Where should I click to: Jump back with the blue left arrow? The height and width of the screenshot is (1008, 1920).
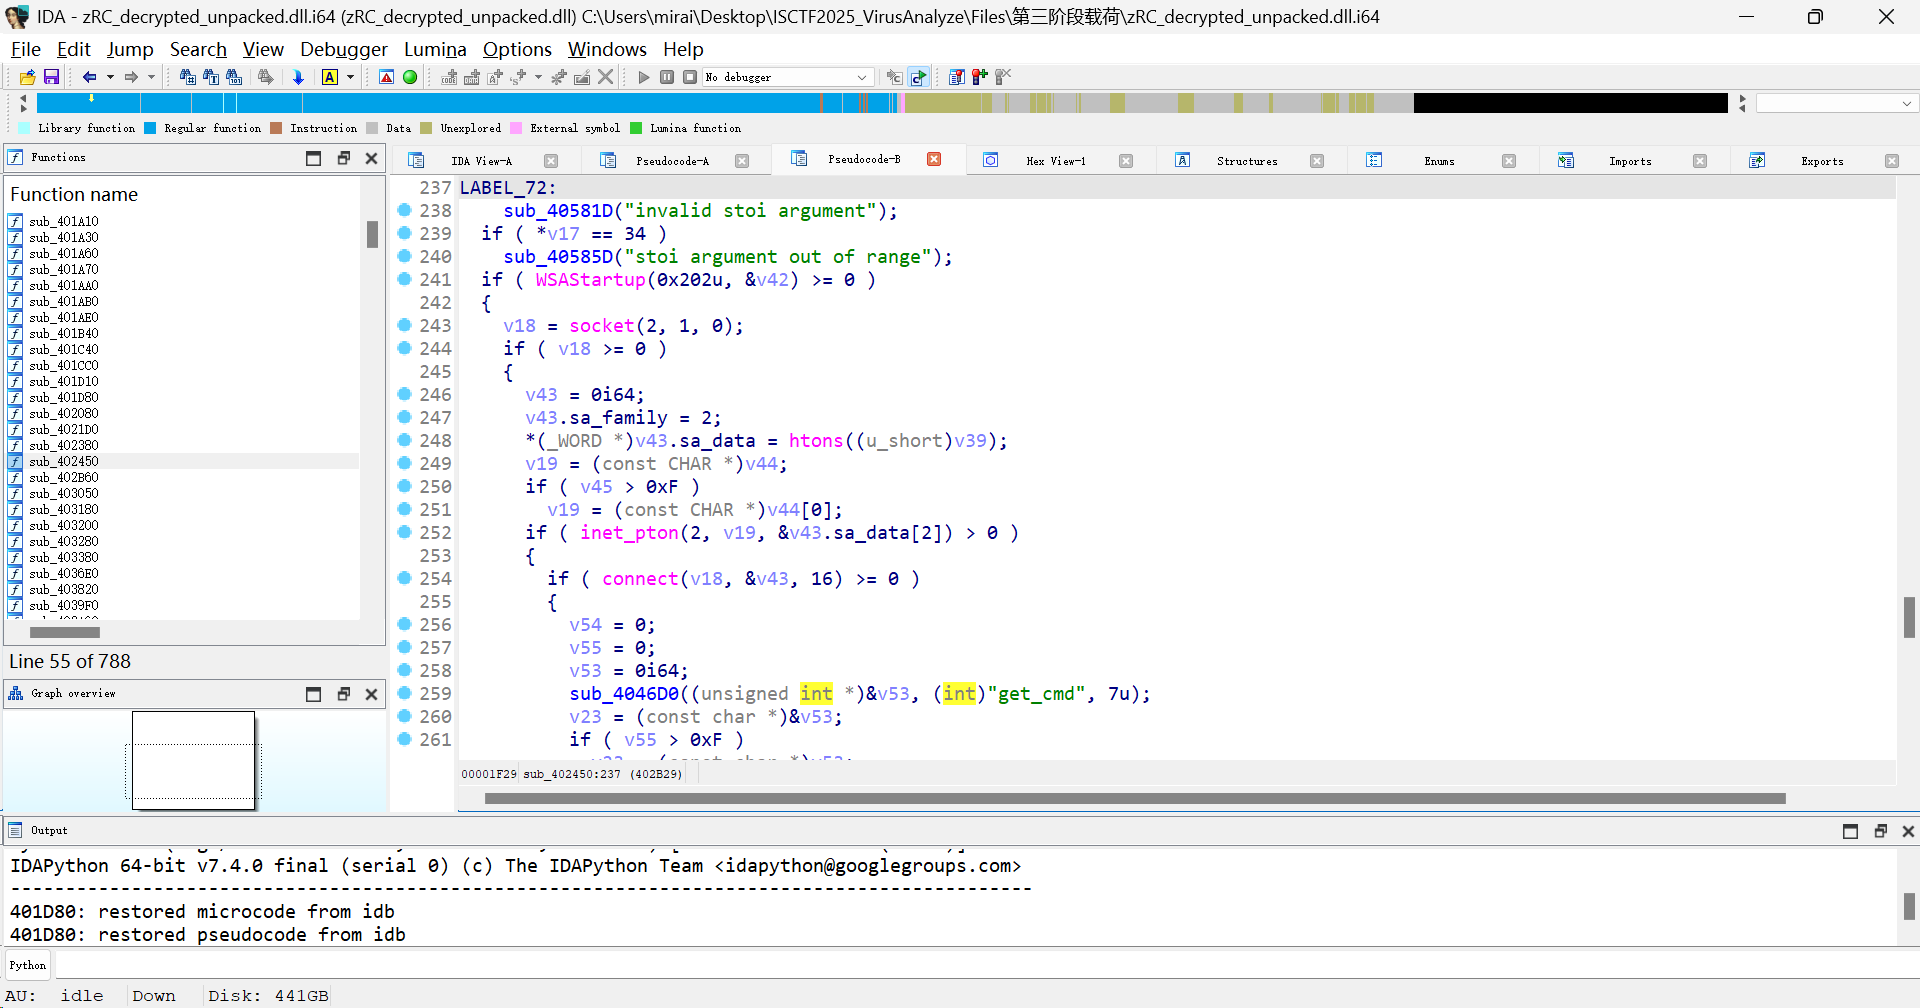tap(89, 77)
